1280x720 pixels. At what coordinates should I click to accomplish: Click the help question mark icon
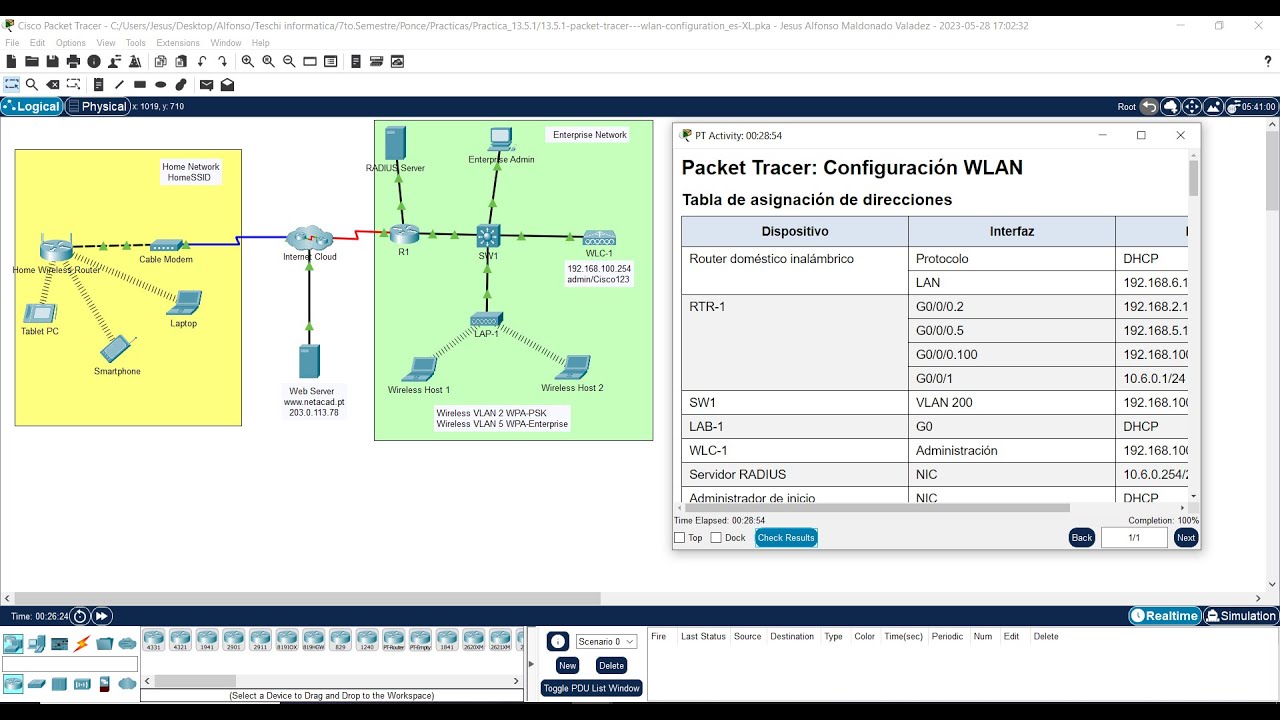click(x=1268, y=61)
